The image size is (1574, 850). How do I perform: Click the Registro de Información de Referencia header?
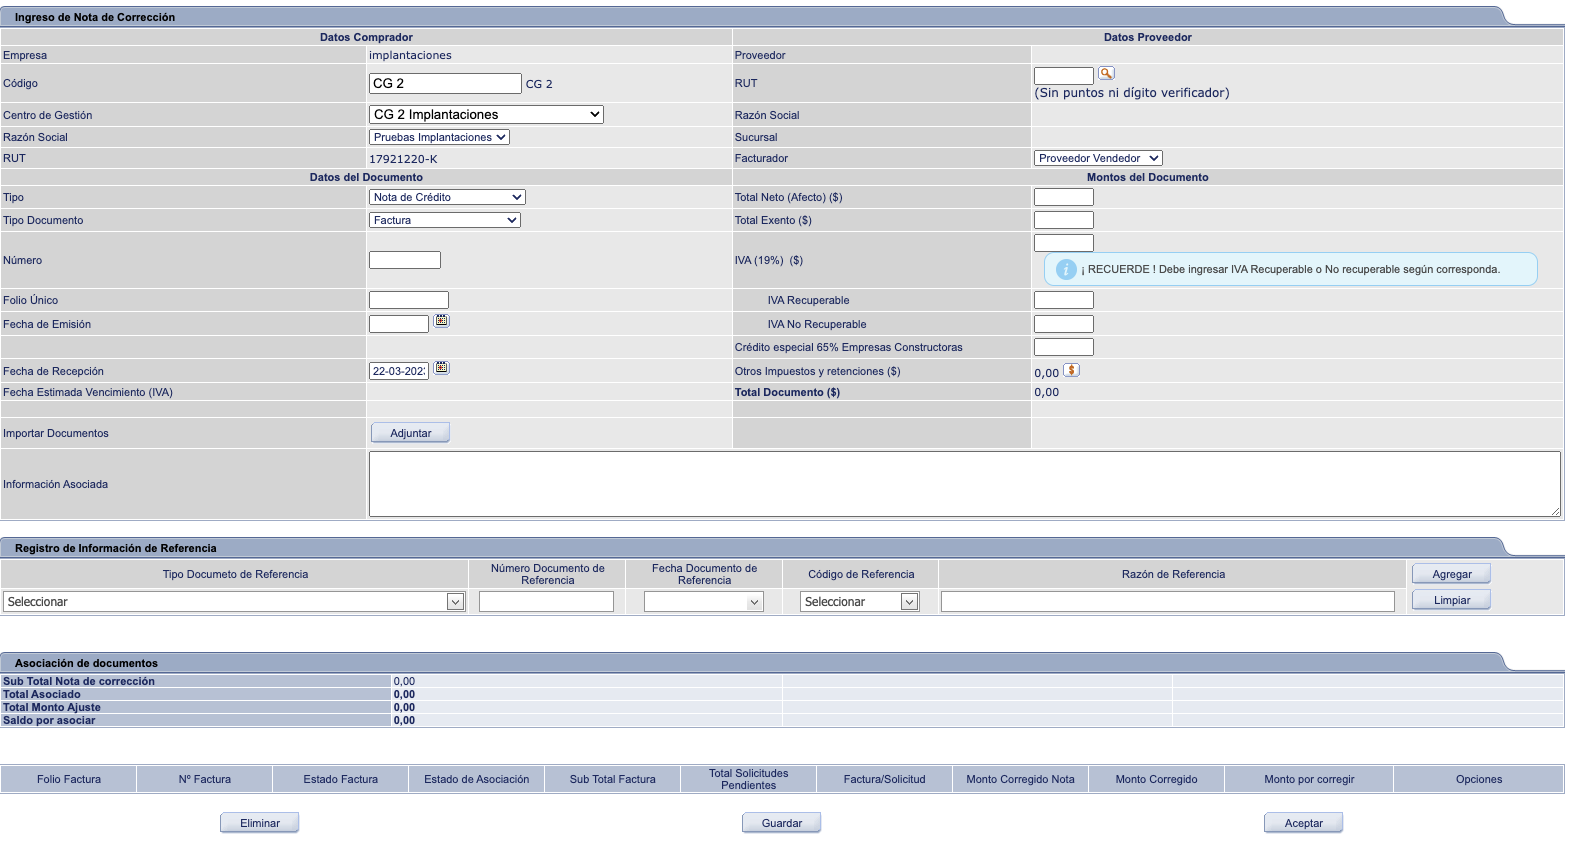click(x=116, y=548)
